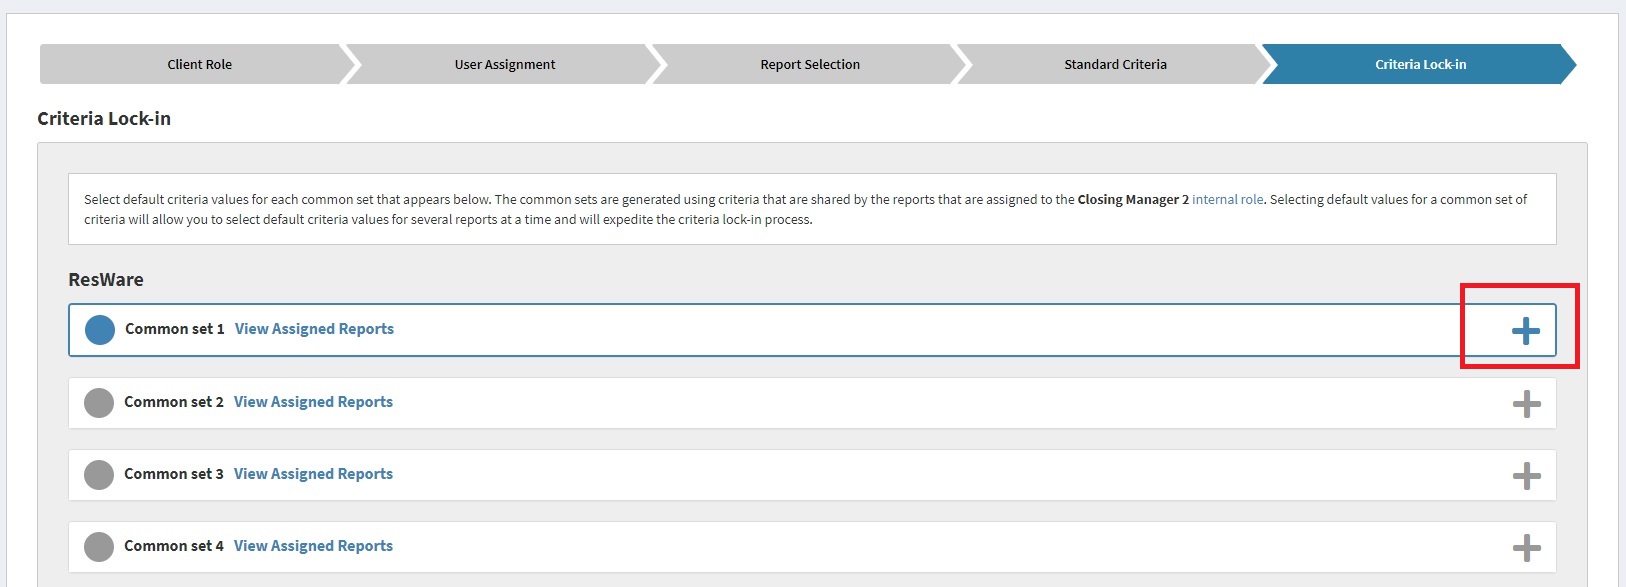View Assigned Reports for Common set 1
Image resolution: width=1626 pixels, height=587 pixels.
314,329
